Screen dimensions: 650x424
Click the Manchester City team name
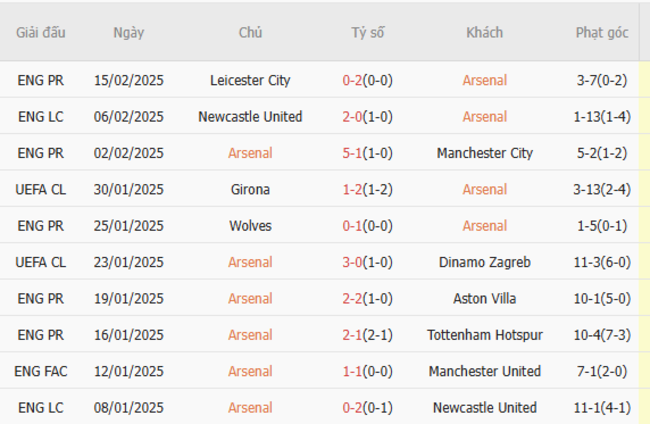[x=484, y=153]
